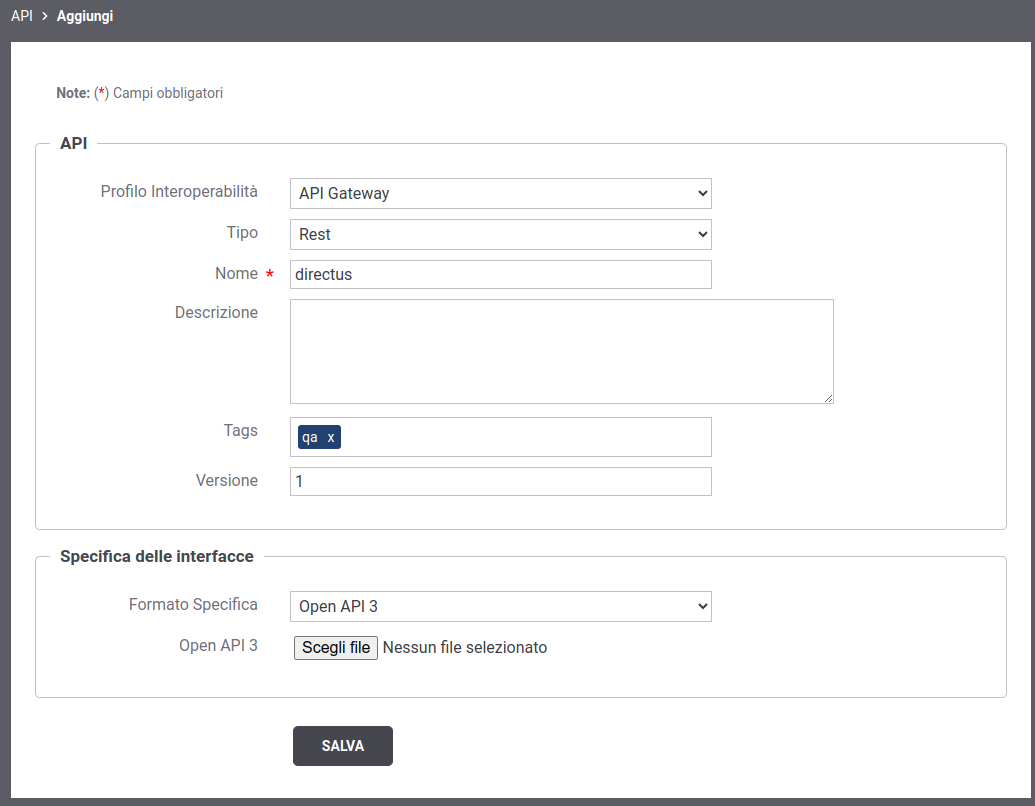Open the Formato Specifica dropdown
Image resolution: width=1035 pixels, height=806 pixels.
pyautogui.click(x=500, y=606)
